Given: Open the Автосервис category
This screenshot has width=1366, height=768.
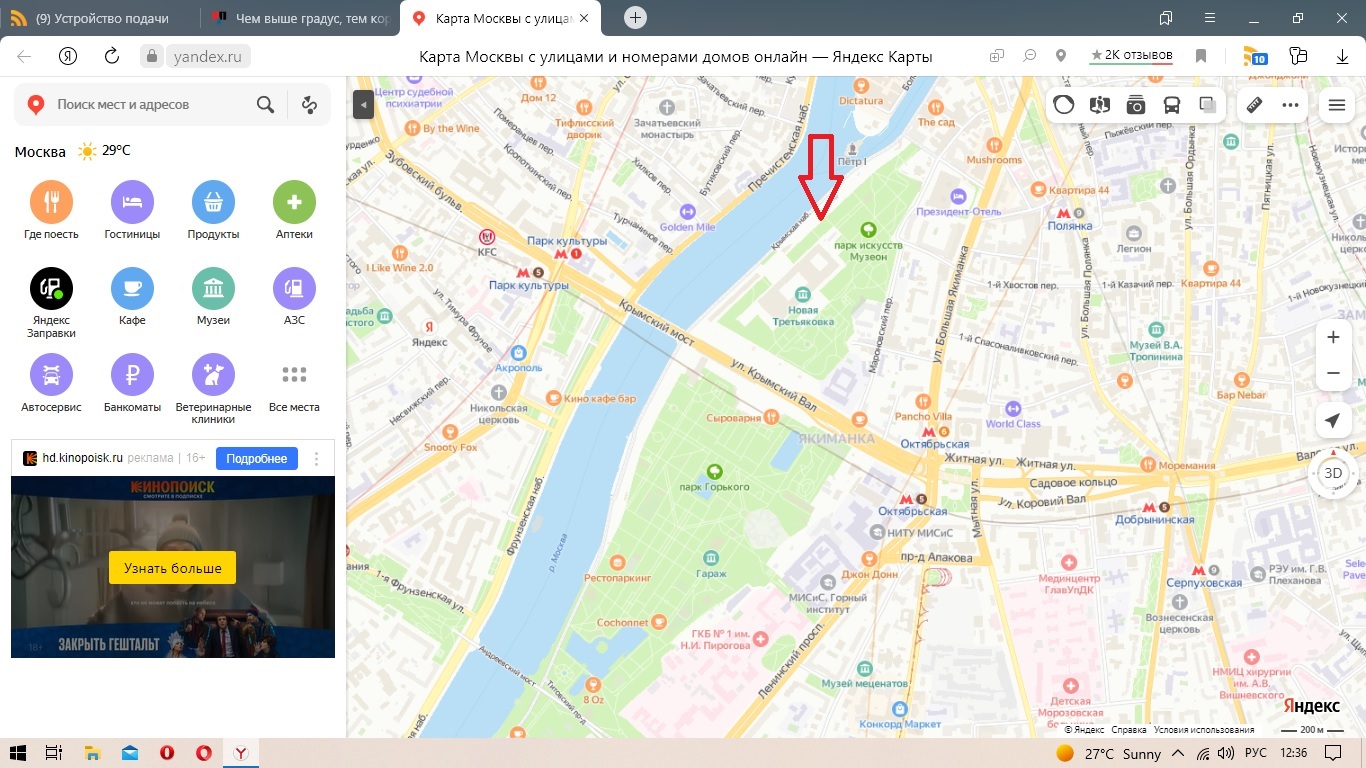Looking at the screenshot, I should point(51,383).
